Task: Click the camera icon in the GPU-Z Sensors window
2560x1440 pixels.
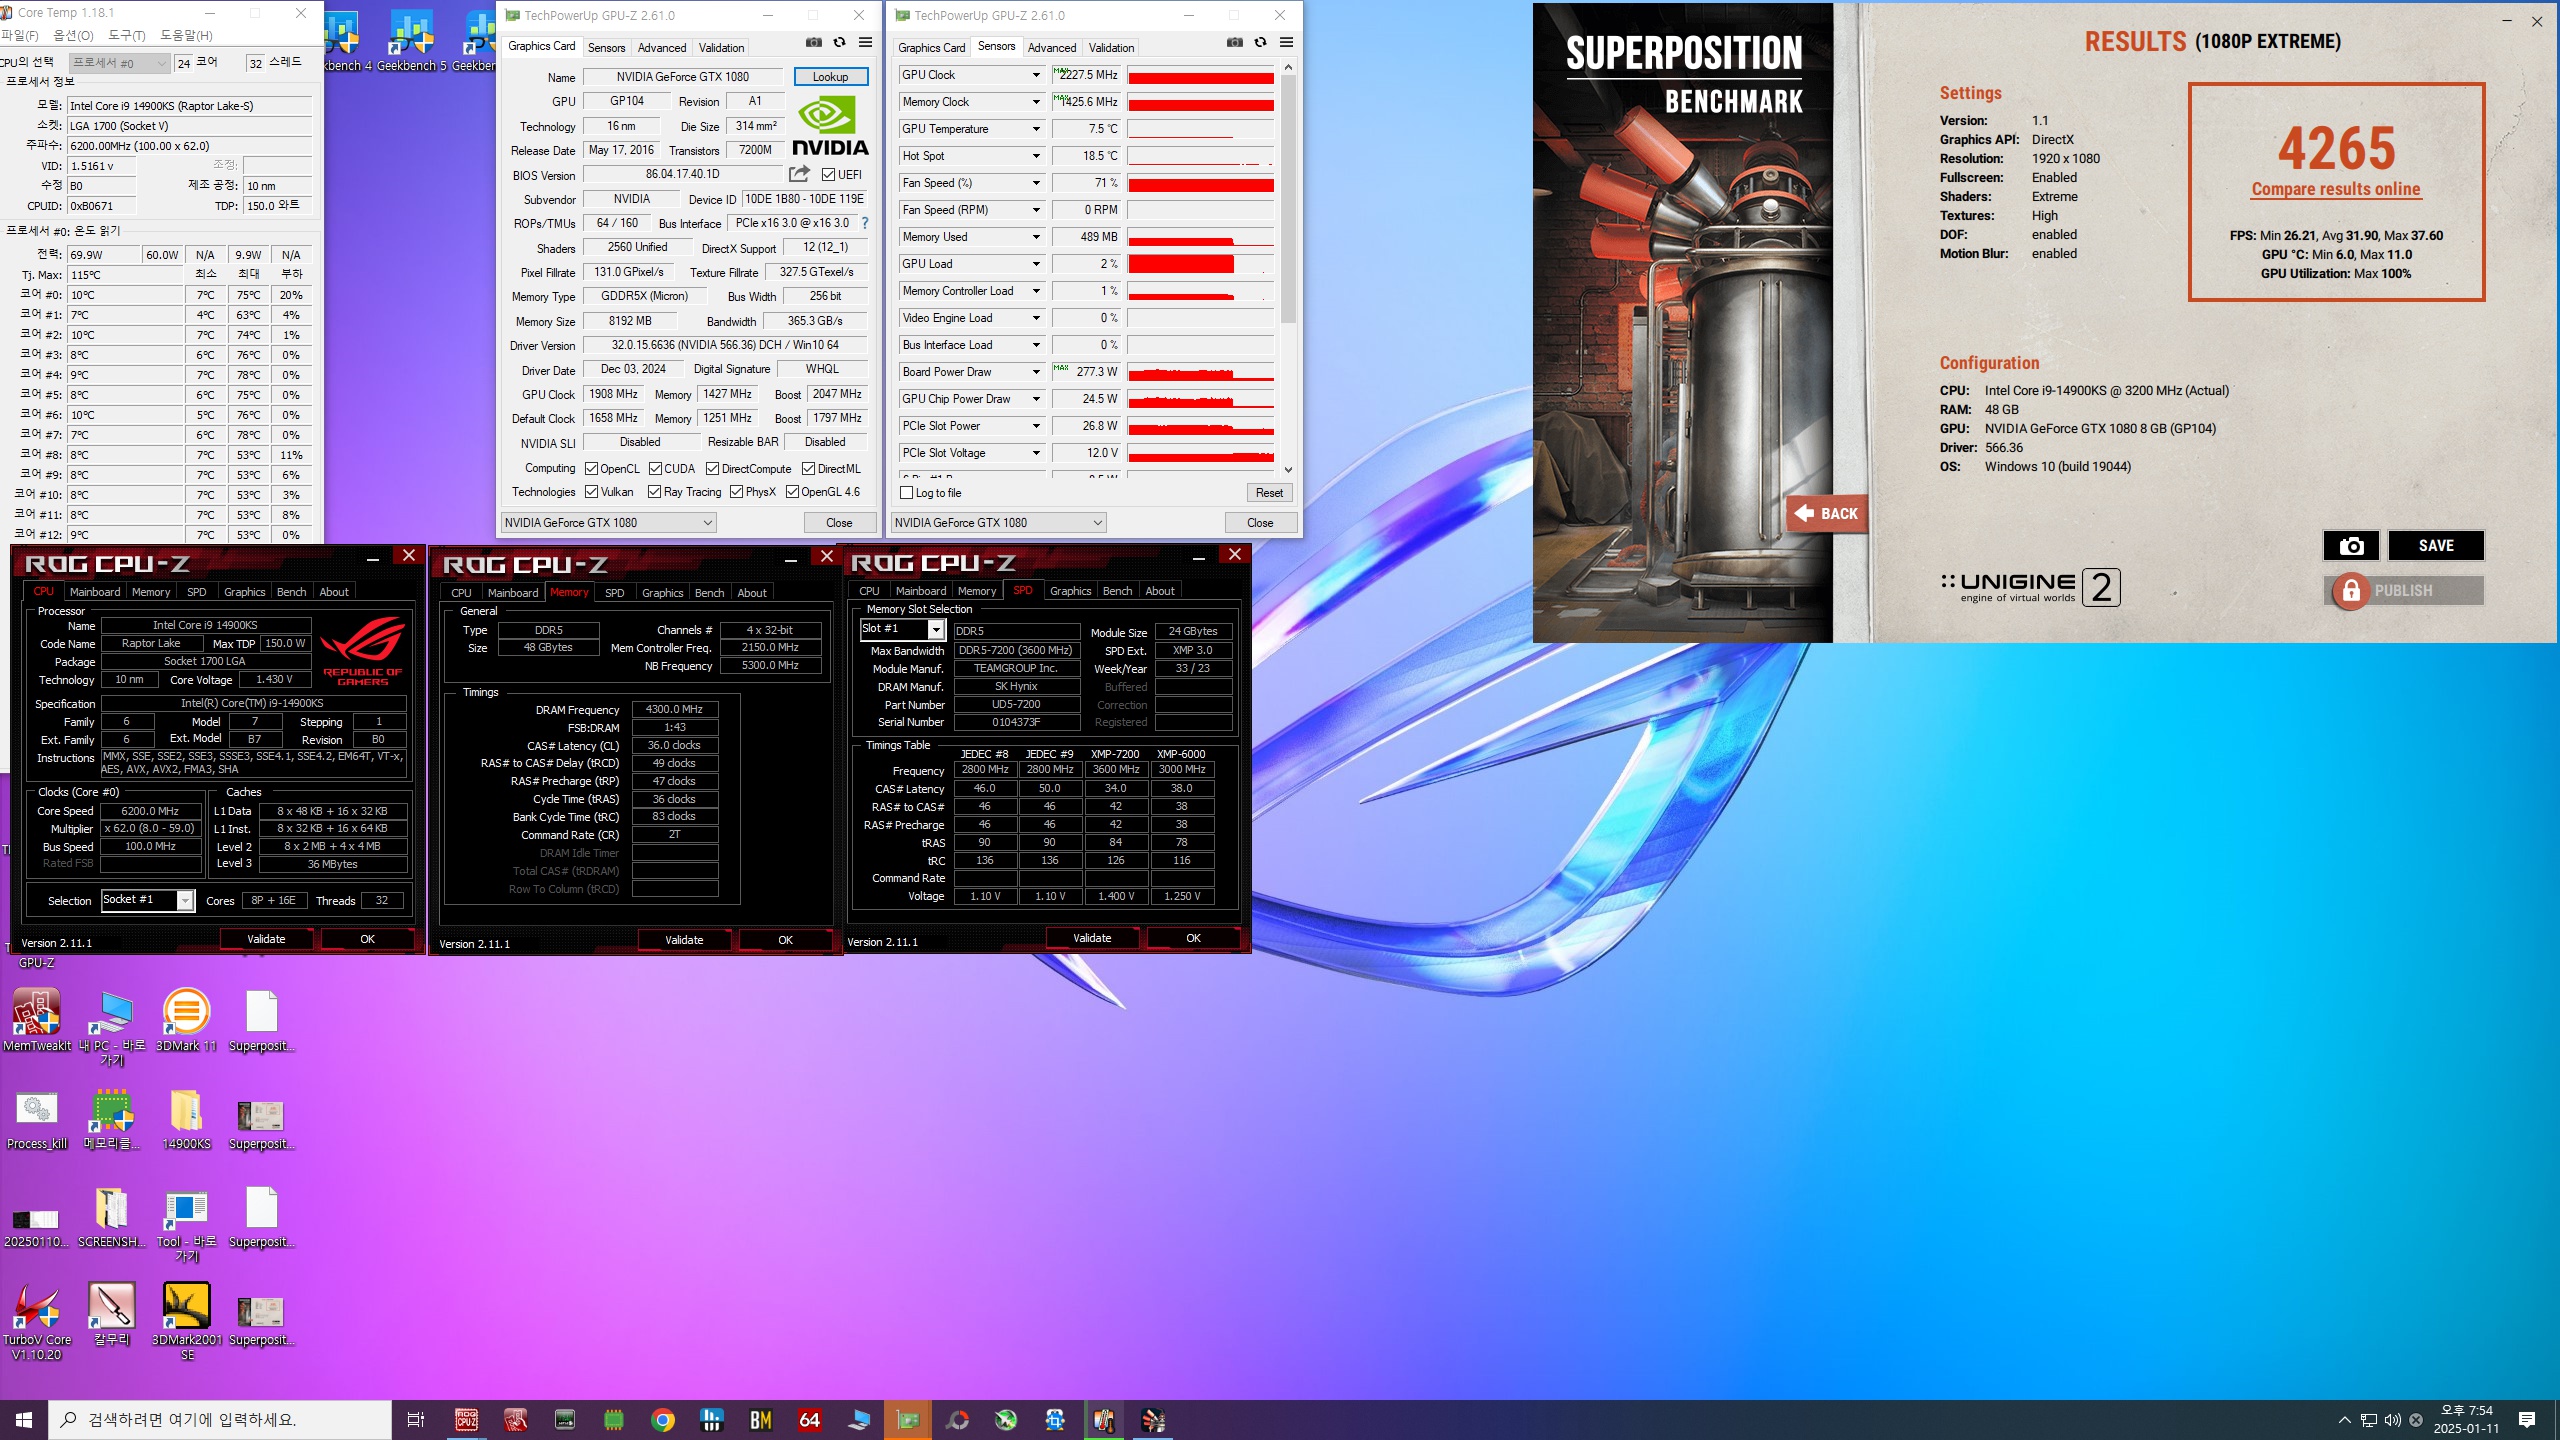Action: coord(1235,43)
